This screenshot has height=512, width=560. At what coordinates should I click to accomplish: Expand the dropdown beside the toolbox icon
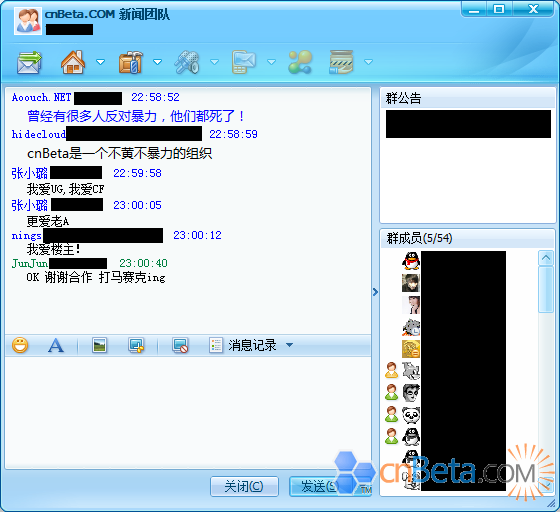pos(158,62)
